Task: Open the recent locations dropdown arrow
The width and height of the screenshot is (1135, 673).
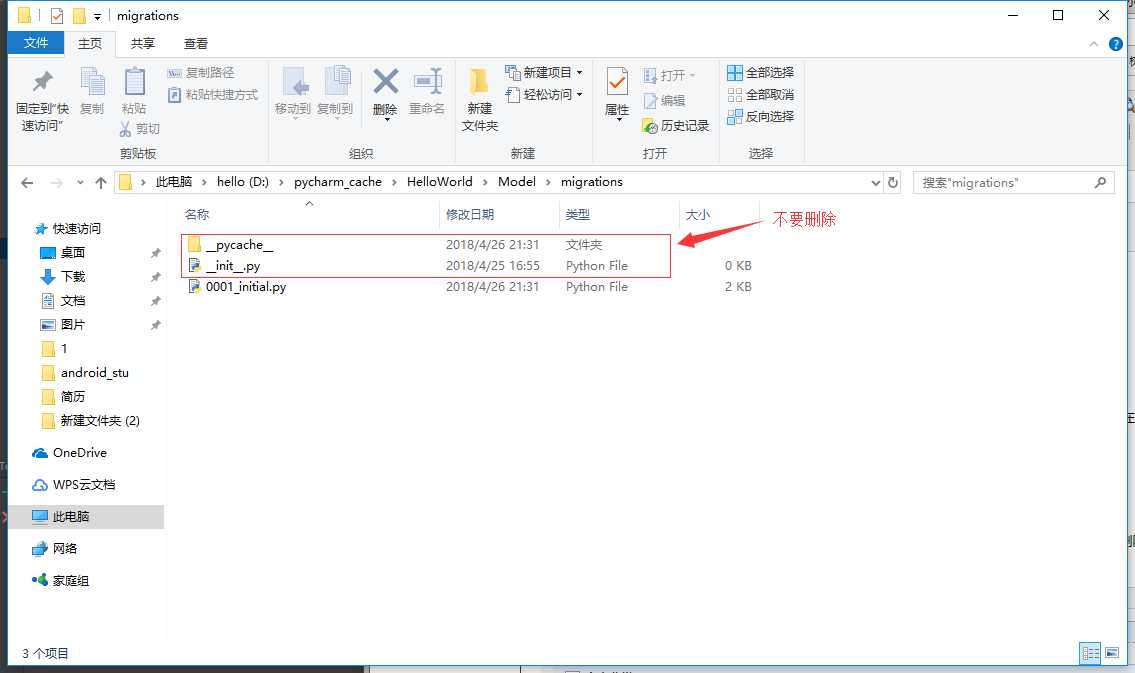Action: [80, 182]
